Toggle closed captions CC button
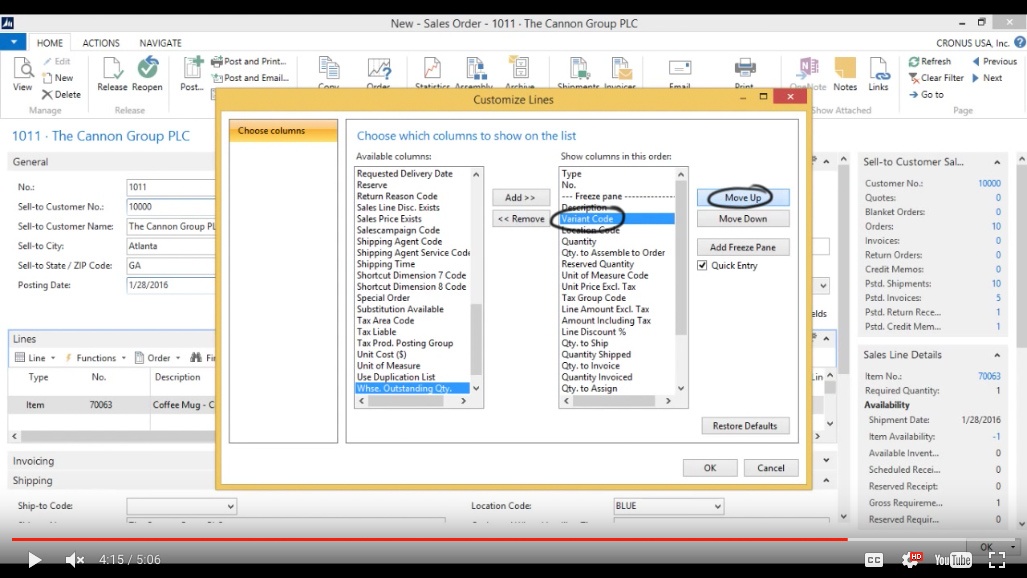Screen dimensions: 1027x578 (x=874, y=560)
